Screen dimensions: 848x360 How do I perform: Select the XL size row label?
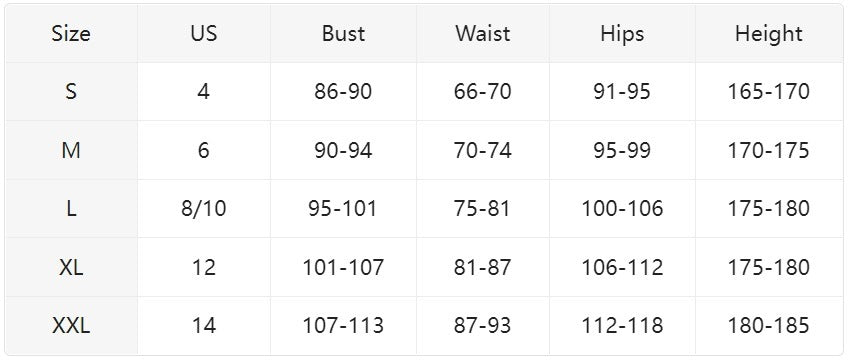71,267
